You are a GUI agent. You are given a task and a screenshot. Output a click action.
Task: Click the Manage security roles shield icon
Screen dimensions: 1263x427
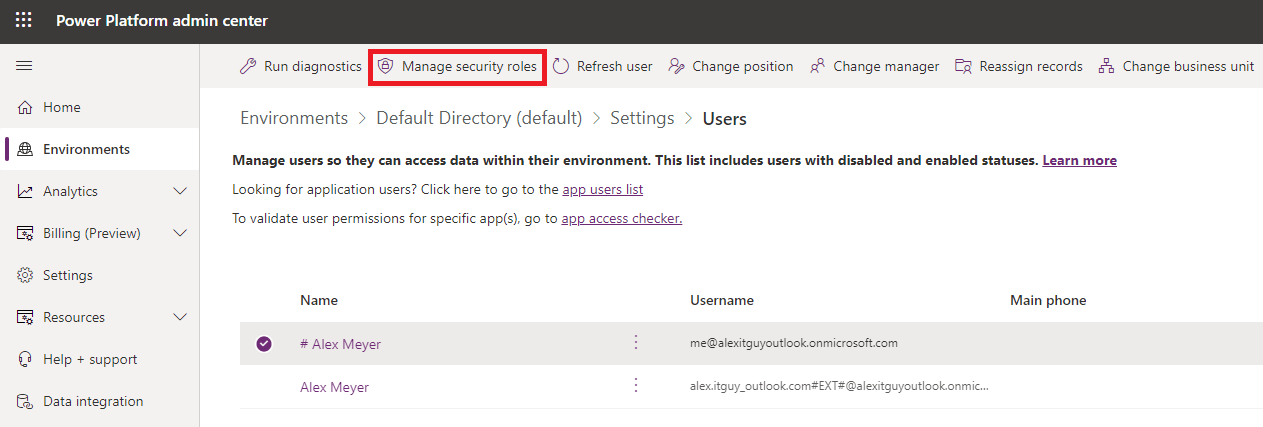pos(385,66)
